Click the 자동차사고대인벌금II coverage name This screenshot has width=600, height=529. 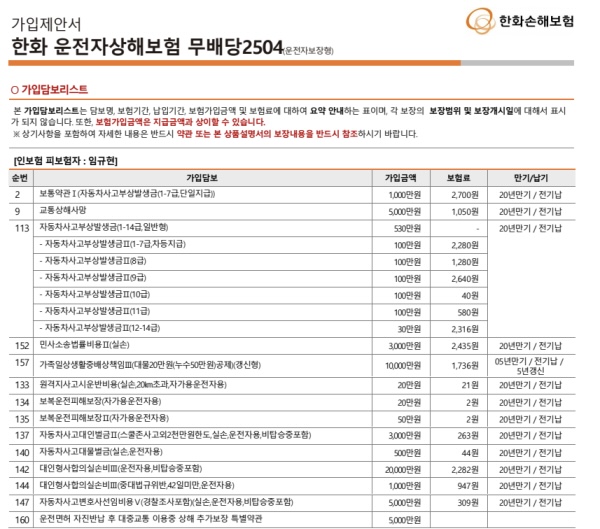pyautogui.click(x=175, y=435)
